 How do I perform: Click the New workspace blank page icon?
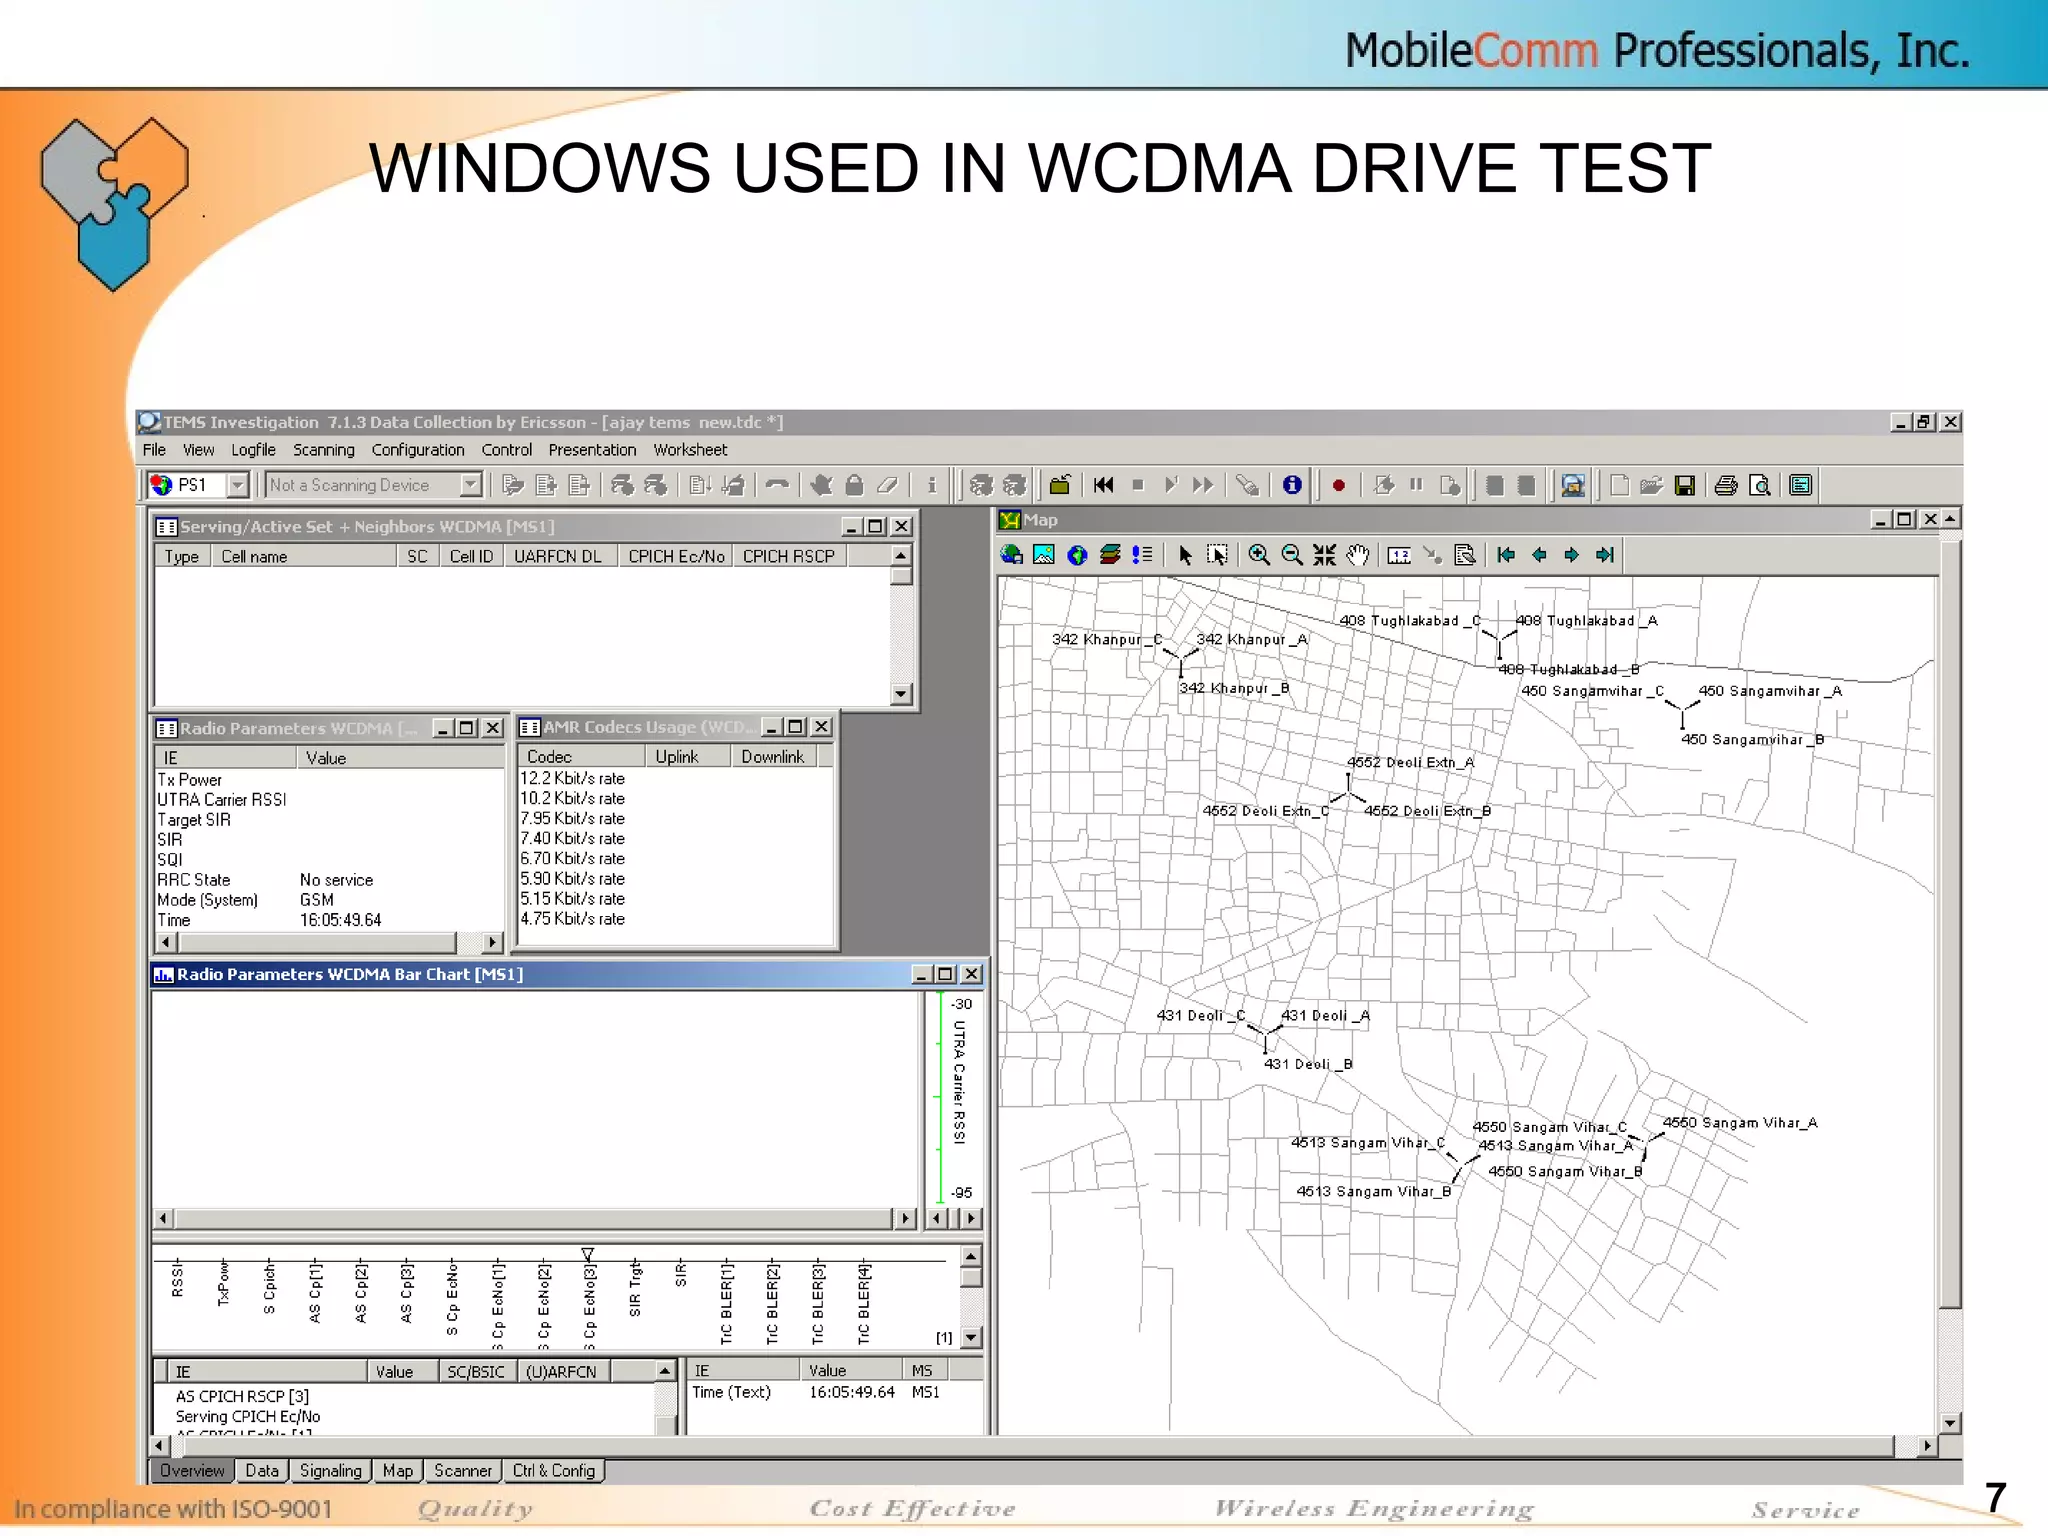[1620, 486]
